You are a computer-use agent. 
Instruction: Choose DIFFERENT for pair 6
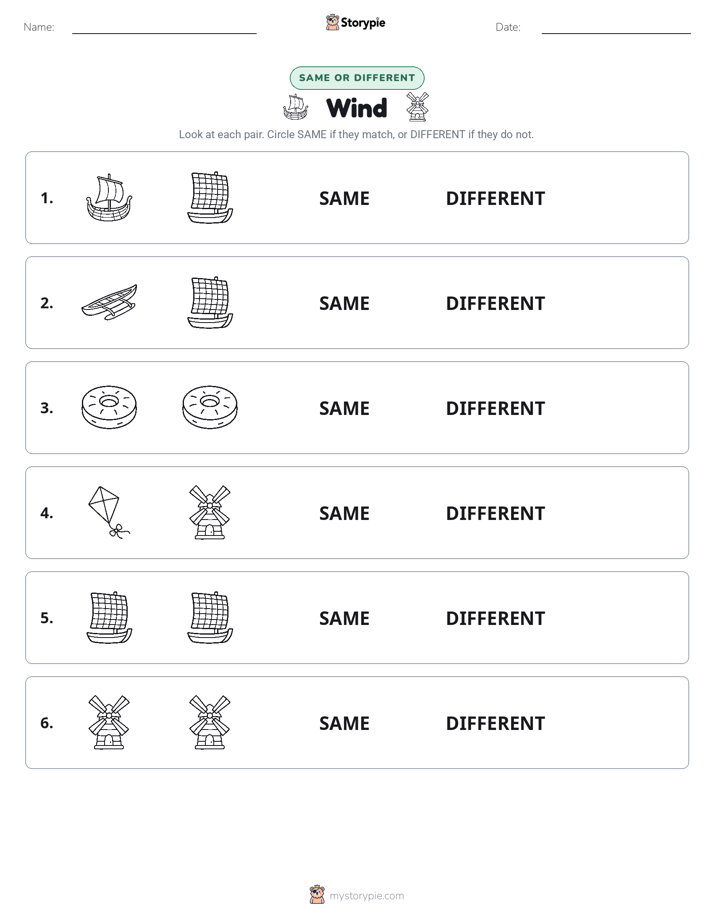point(495,723)
